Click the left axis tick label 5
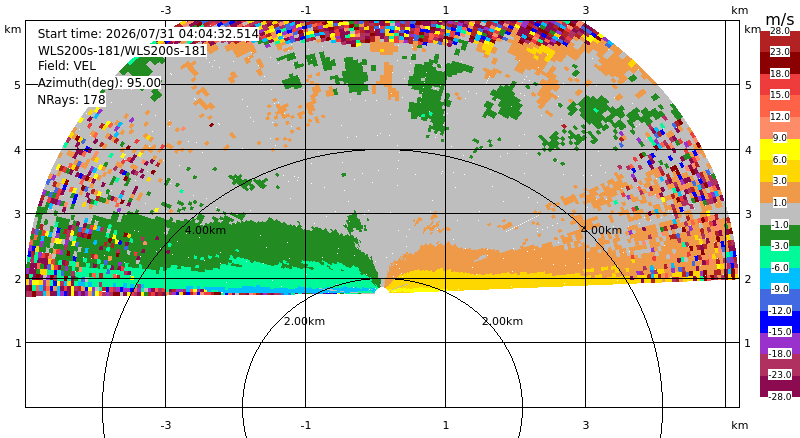The image size is (800, 438). pos(17,85)
